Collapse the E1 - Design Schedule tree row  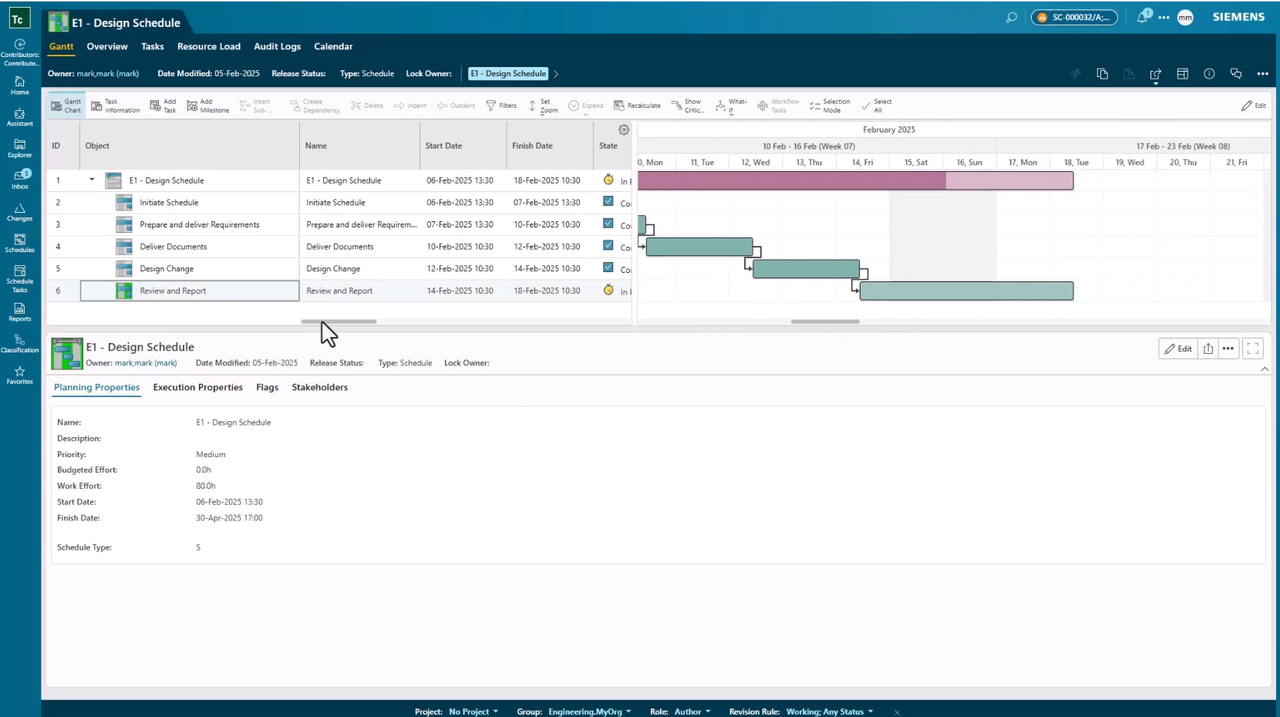92,180
